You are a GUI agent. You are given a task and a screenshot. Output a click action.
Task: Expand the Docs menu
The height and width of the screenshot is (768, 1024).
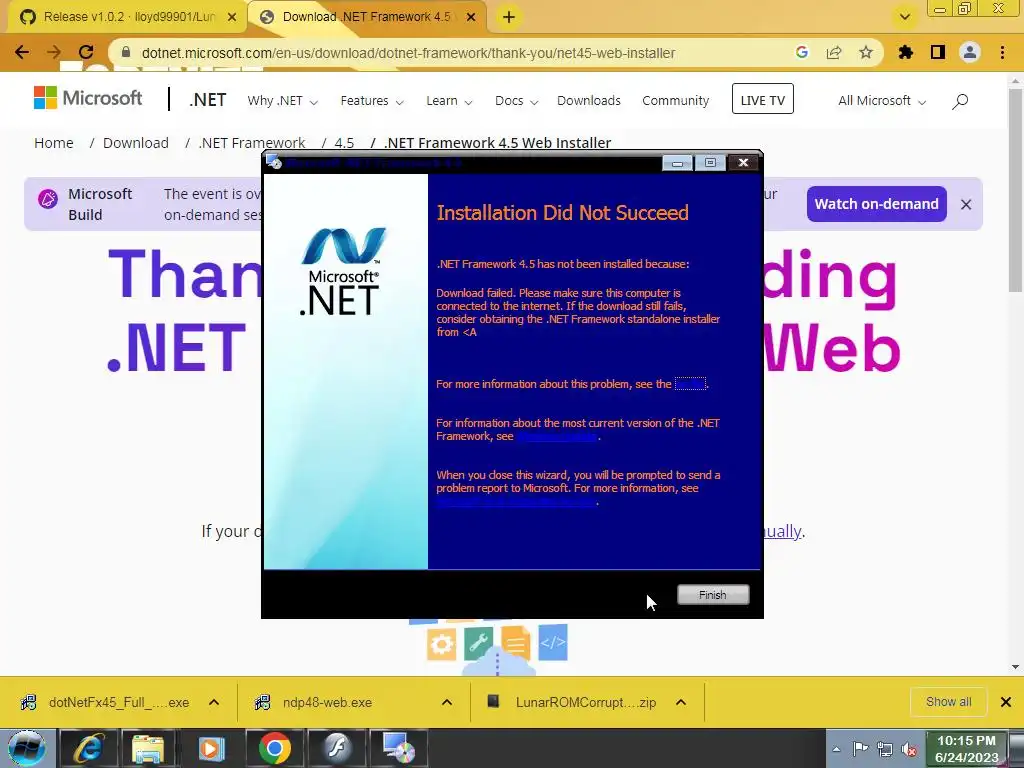pos(516,101)
